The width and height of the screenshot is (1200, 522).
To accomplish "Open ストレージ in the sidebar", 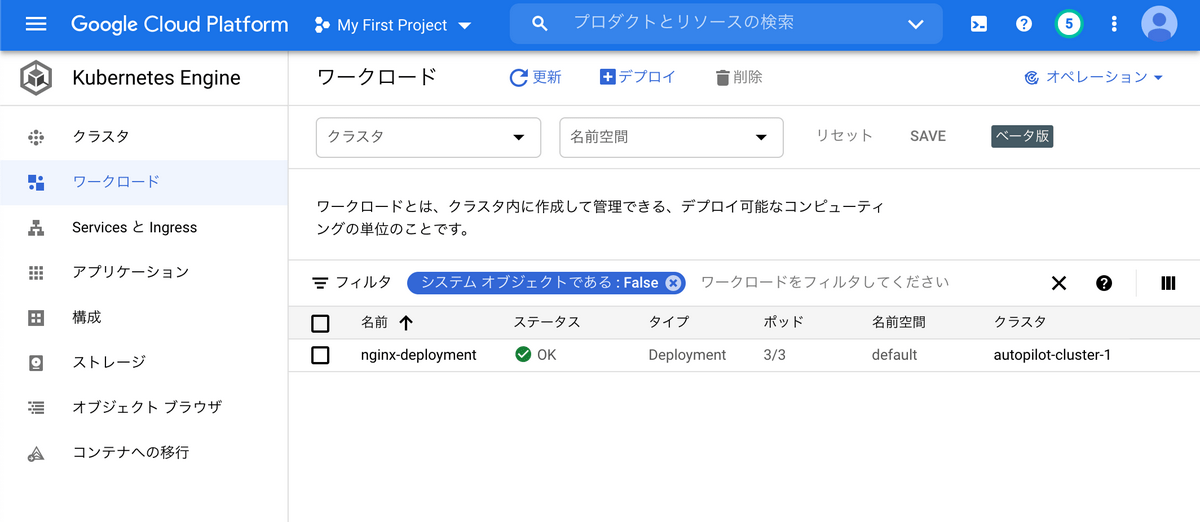I will point(109,362).
